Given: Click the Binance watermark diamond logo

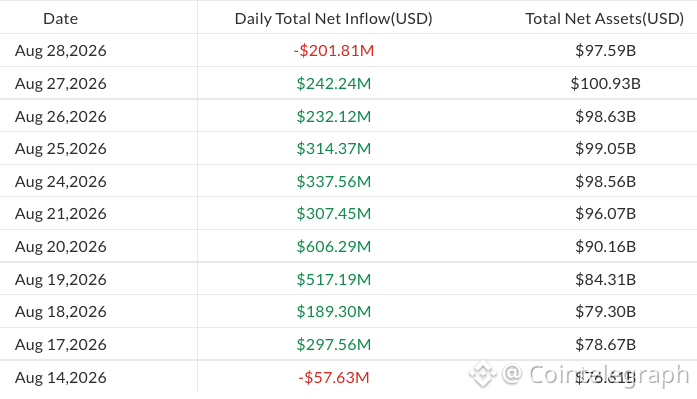Looking at the screenshot, I should [483, 374].
